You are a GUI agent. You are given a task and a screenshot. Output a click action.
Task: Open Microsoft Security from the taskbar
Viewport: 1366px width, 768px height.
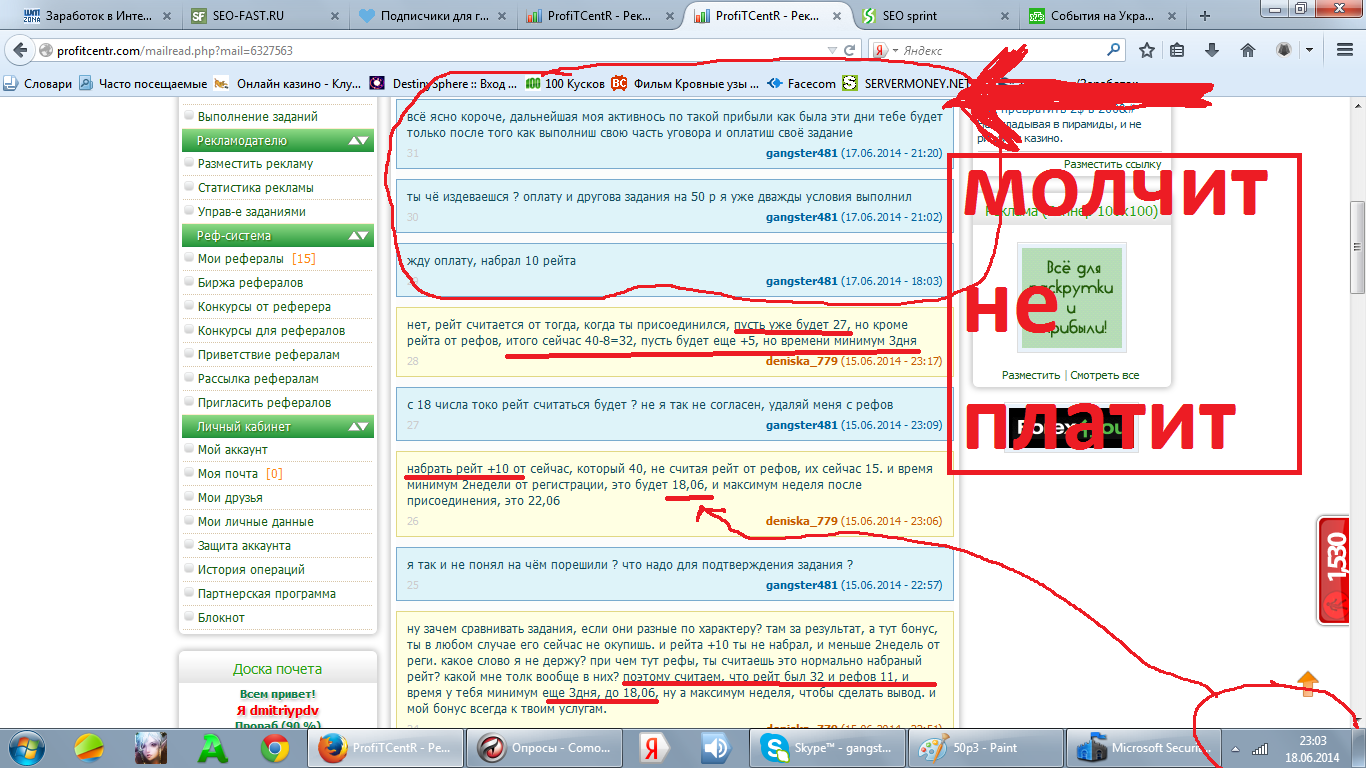coord(1143,747)
